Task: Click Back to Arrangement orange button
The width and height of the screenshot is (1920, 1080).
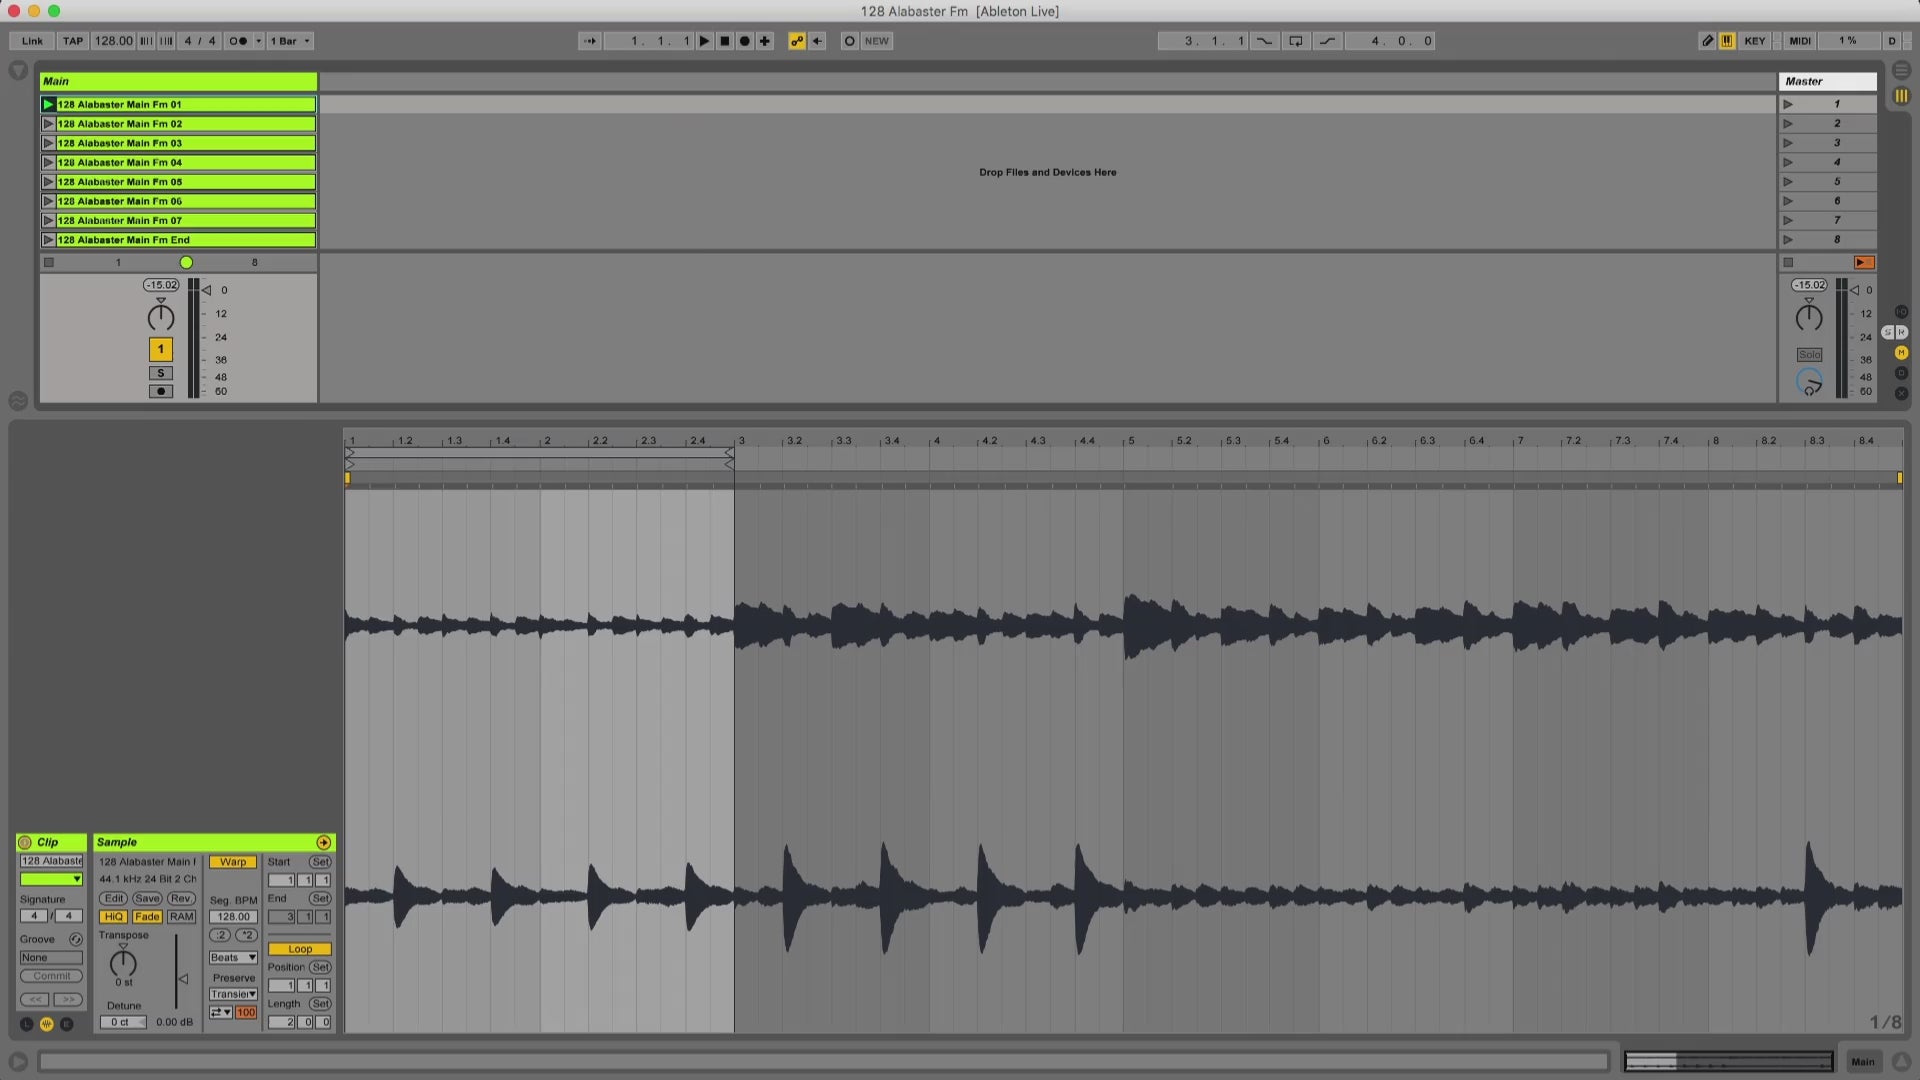Action: click(x=1864, y=263)
